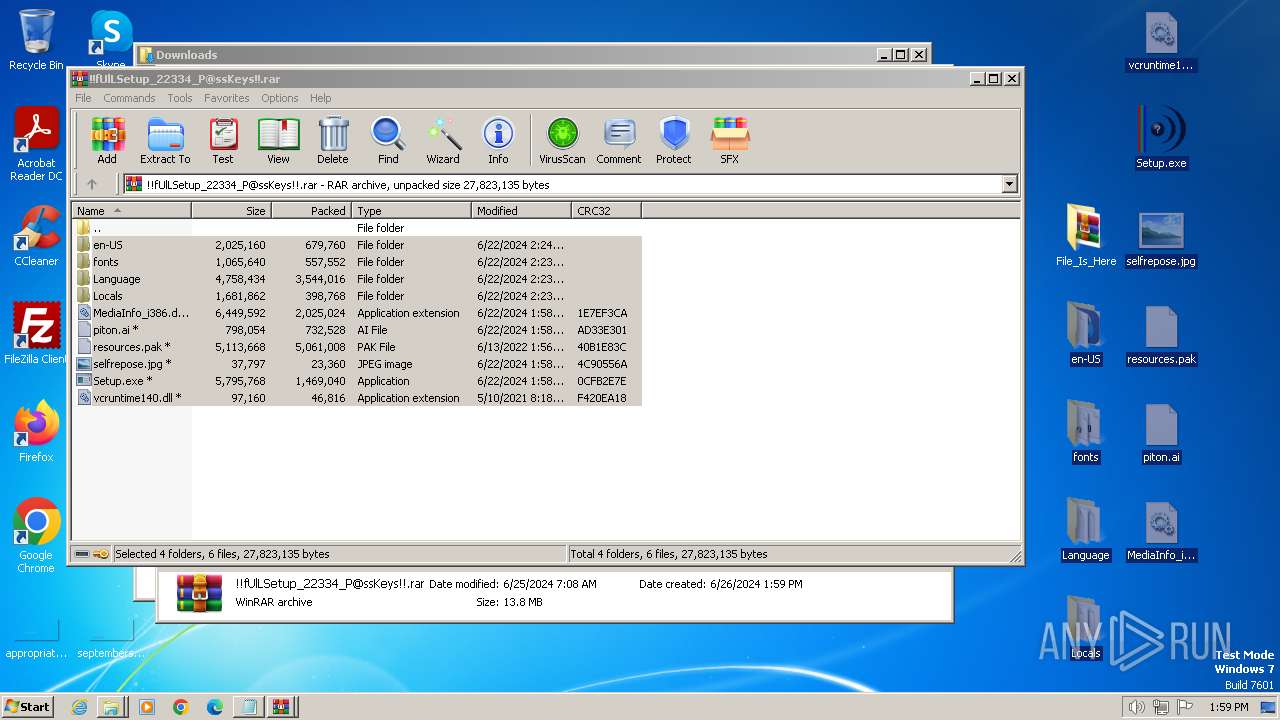This screenshot has height=720, width=1280.
Task: Launch the Wizard wand tool
Action: tap(443, 140)
